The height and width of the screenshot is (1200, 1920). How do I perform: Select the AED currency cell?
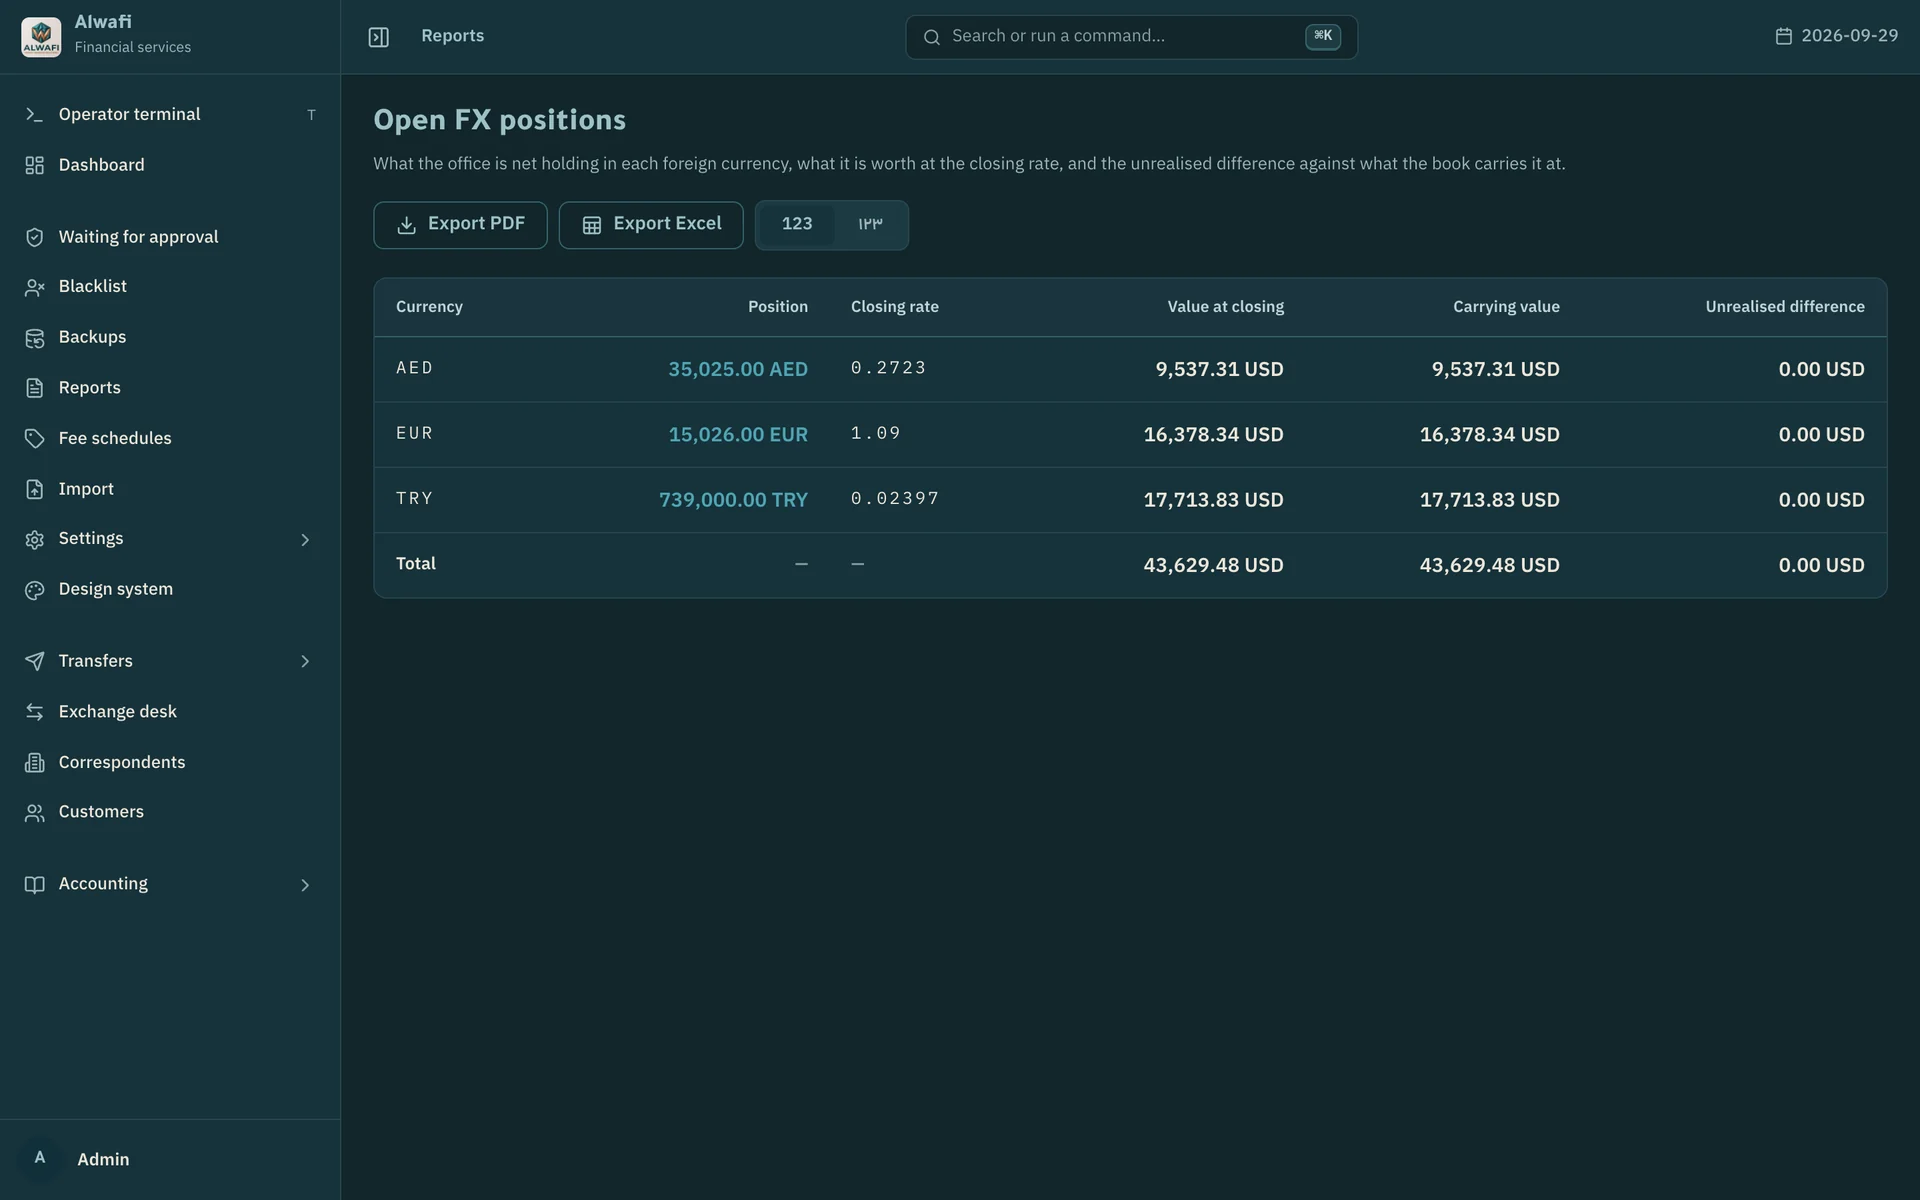click(414, 368)
